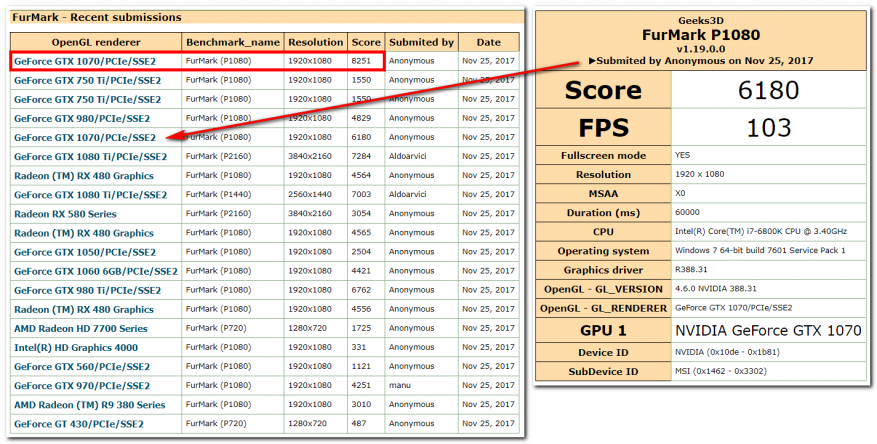Click the Windows 7 64-bit operating system value
The height and width of the screenshot is (444, 877).
760,251
